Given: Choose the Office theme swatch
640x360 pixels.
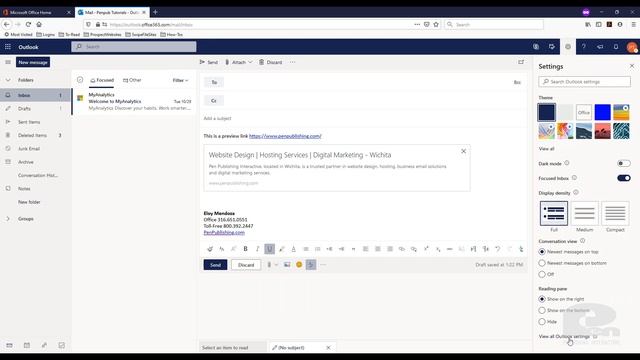Looking at the screenshot, I should [x=584, y=112].
